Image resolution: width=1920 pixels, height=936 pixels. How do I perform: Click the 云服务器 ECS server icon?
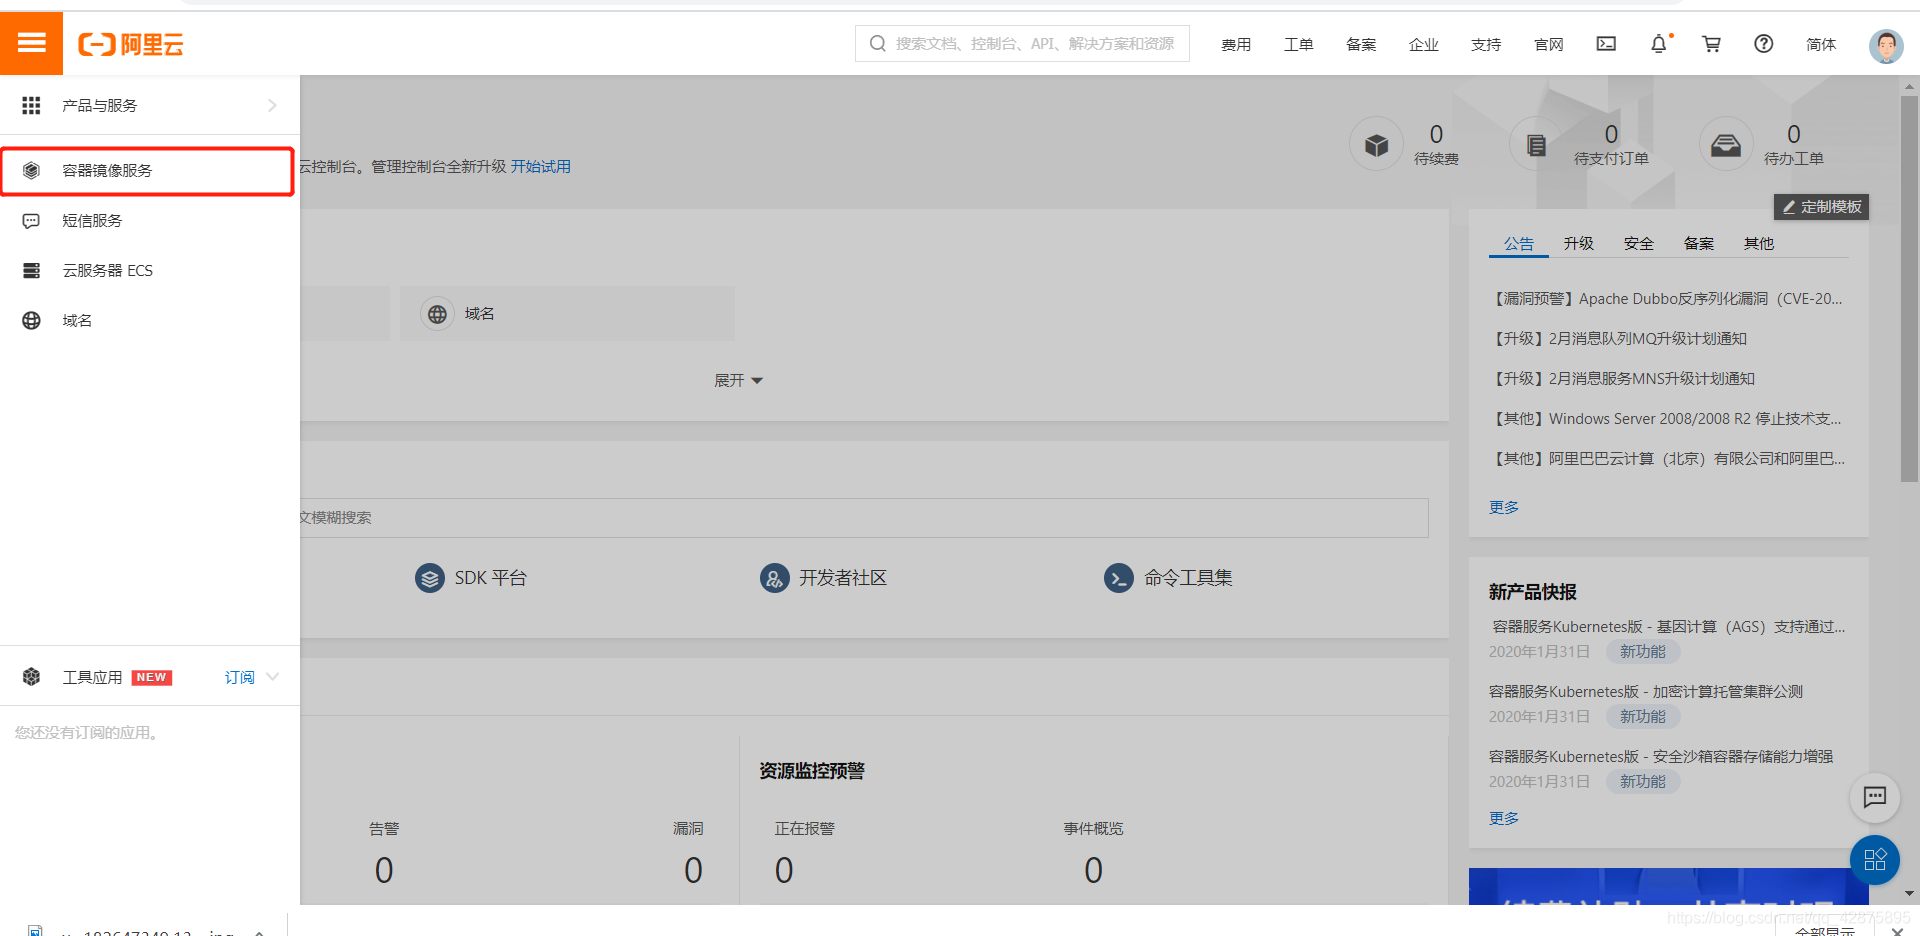click(31, 270)
